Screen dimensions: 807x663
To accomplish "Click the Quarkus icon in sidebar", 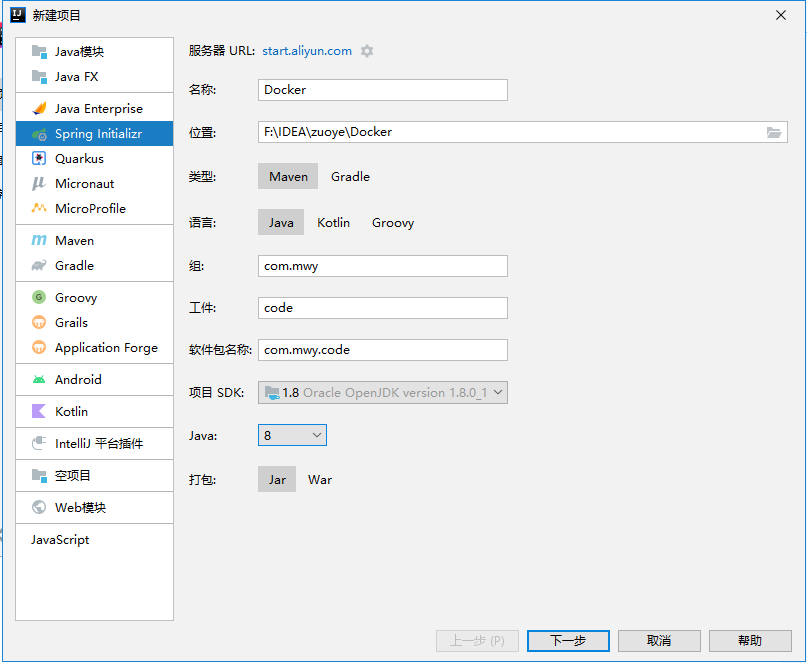I will (x=39, y=159).
